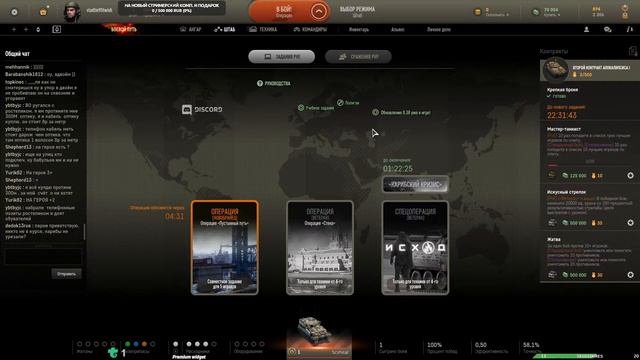Open the ШТАБ headquarters tab

coord(224,29)
